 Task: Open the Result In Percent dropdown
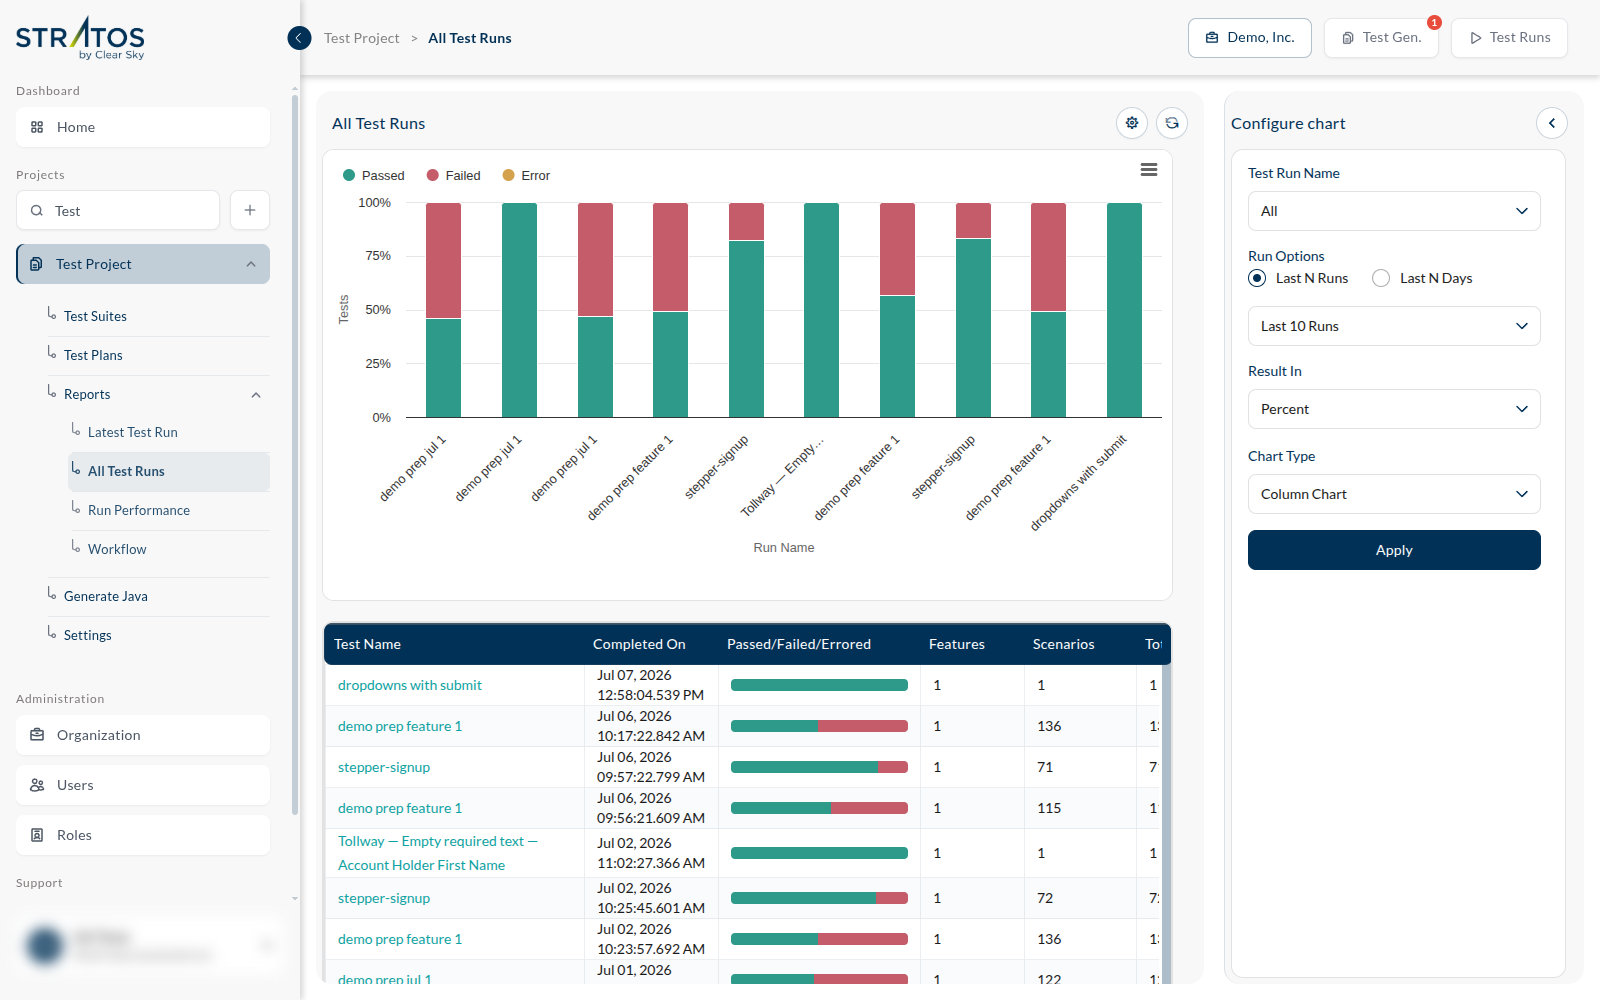coord(1394,409)
